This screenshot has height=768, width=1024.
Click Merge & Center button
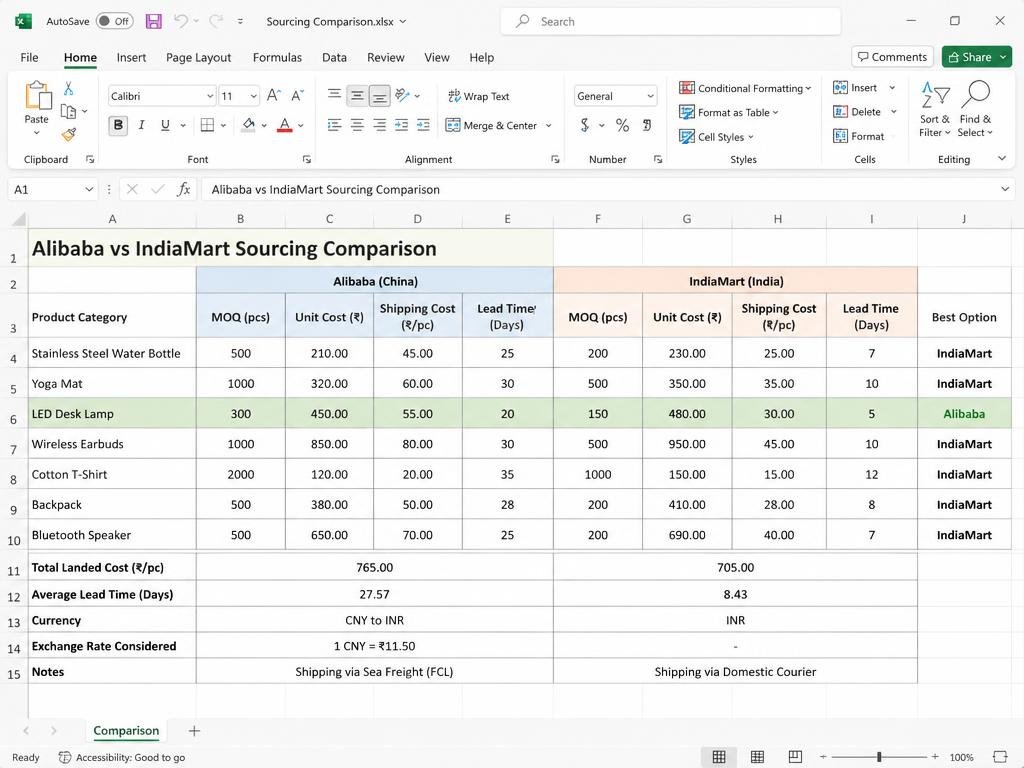[x=492, y=125]
